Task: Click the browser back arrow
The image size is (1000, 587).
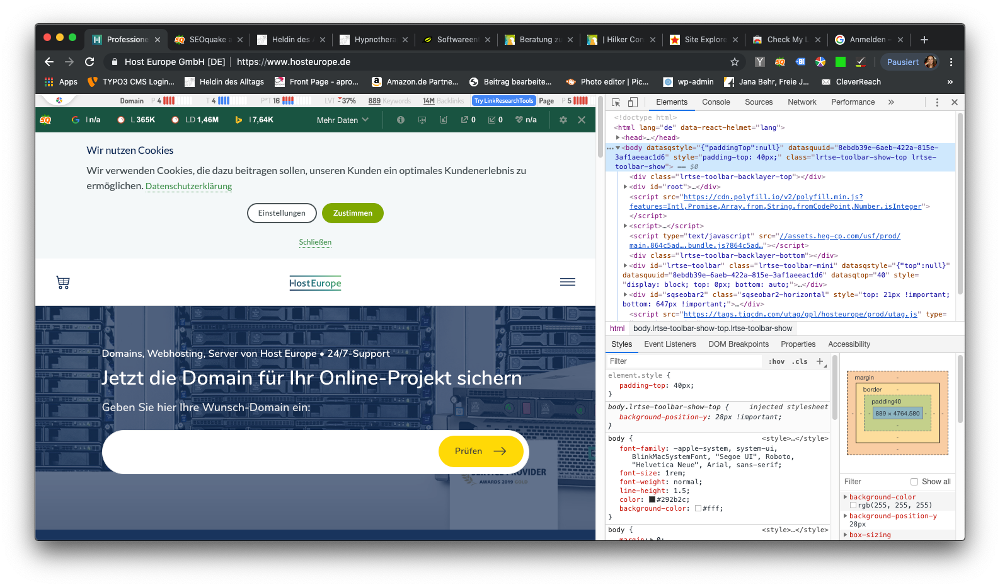Action: coord(49,62)
